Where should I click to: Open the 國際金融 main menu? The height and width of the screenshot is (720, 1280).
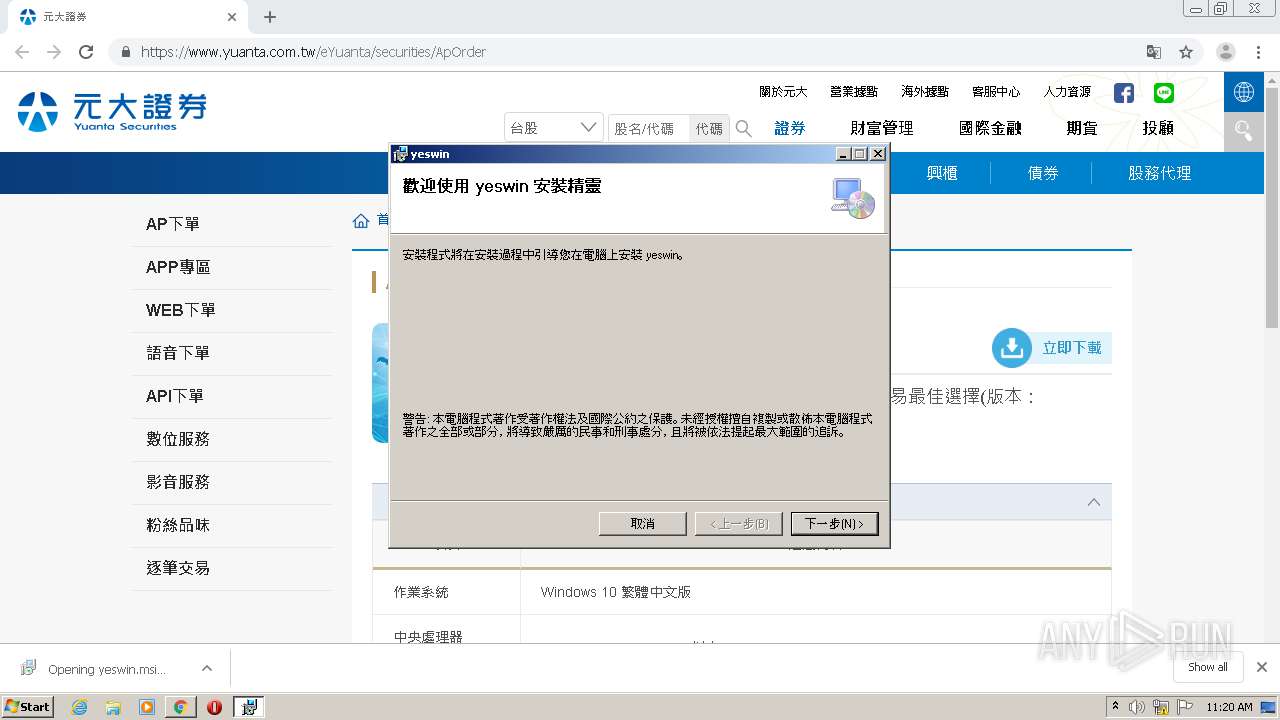990,128
